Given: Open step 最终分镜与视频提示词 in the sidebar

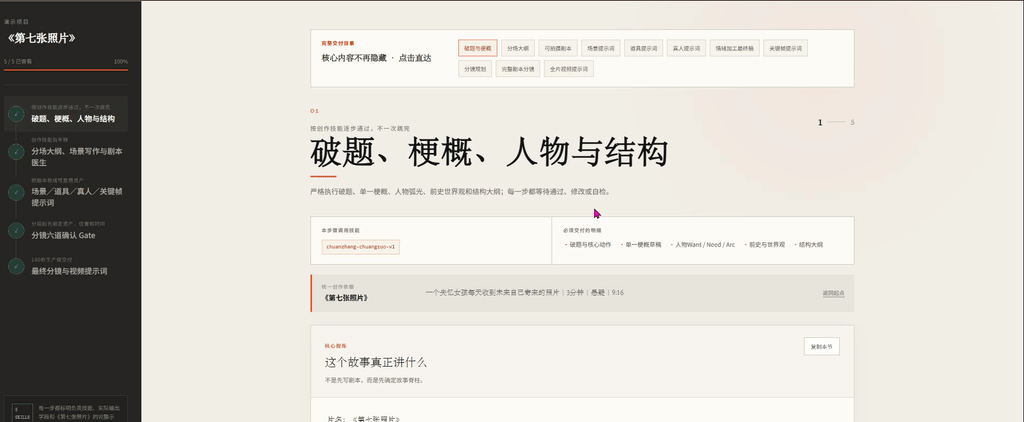Looking at the screenshot, I should pyautogui.click(x=66, y=267).
